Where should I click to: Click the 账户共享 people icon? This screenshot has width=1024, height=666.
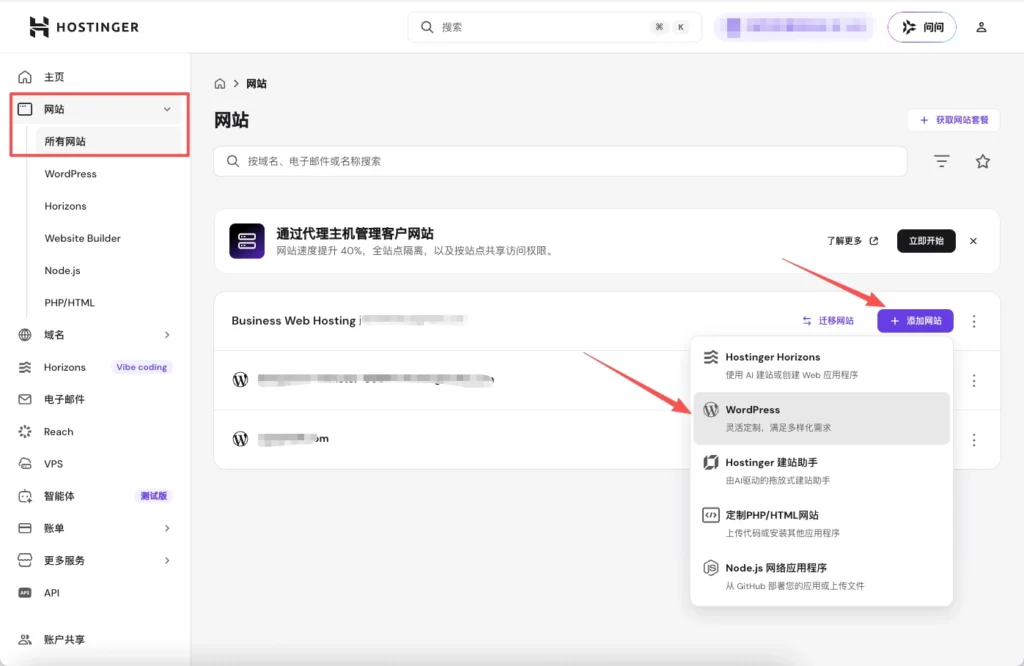25,639
